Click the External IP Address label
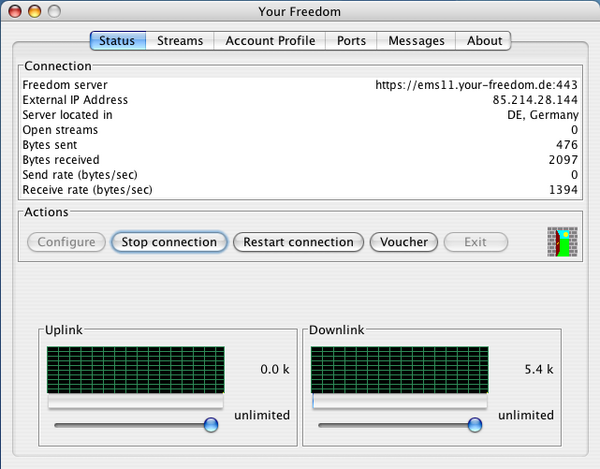Viewport: 600px width, 469px height. point(75,100)
